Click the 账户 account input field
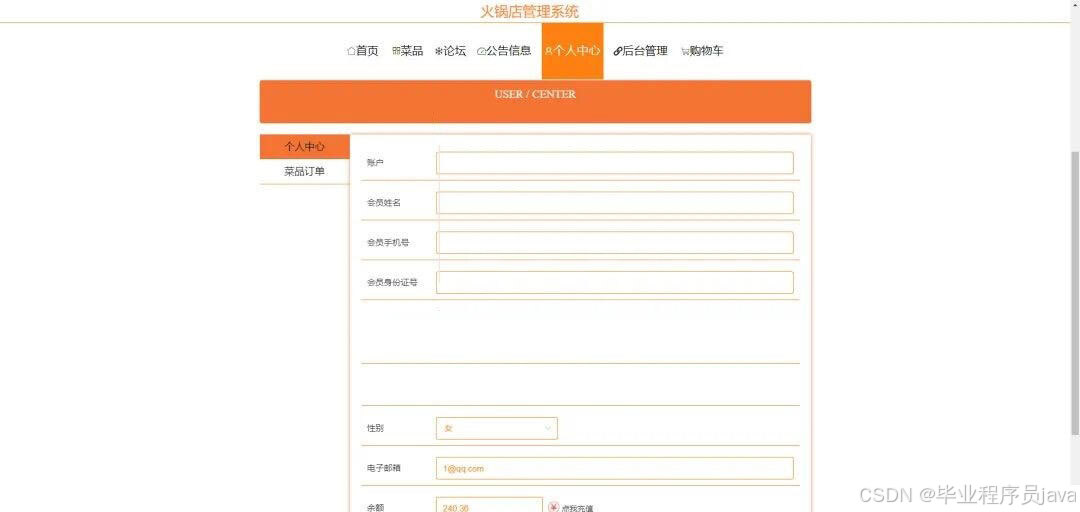 click(614, 163)
